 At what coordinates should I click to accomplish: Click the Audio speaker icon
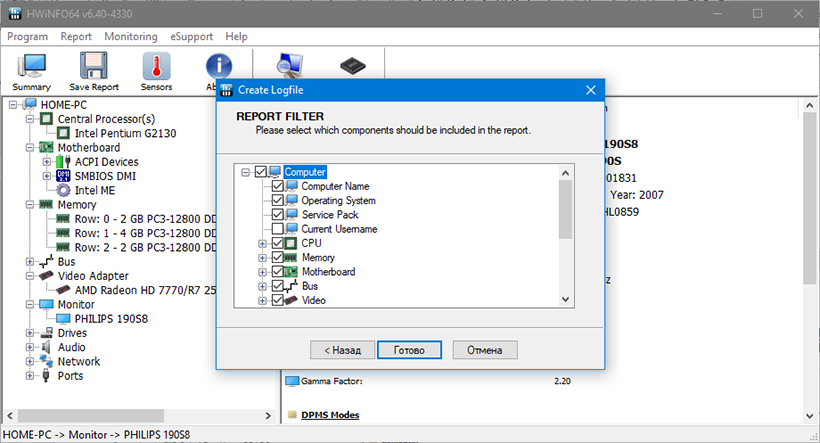[47, 347]
